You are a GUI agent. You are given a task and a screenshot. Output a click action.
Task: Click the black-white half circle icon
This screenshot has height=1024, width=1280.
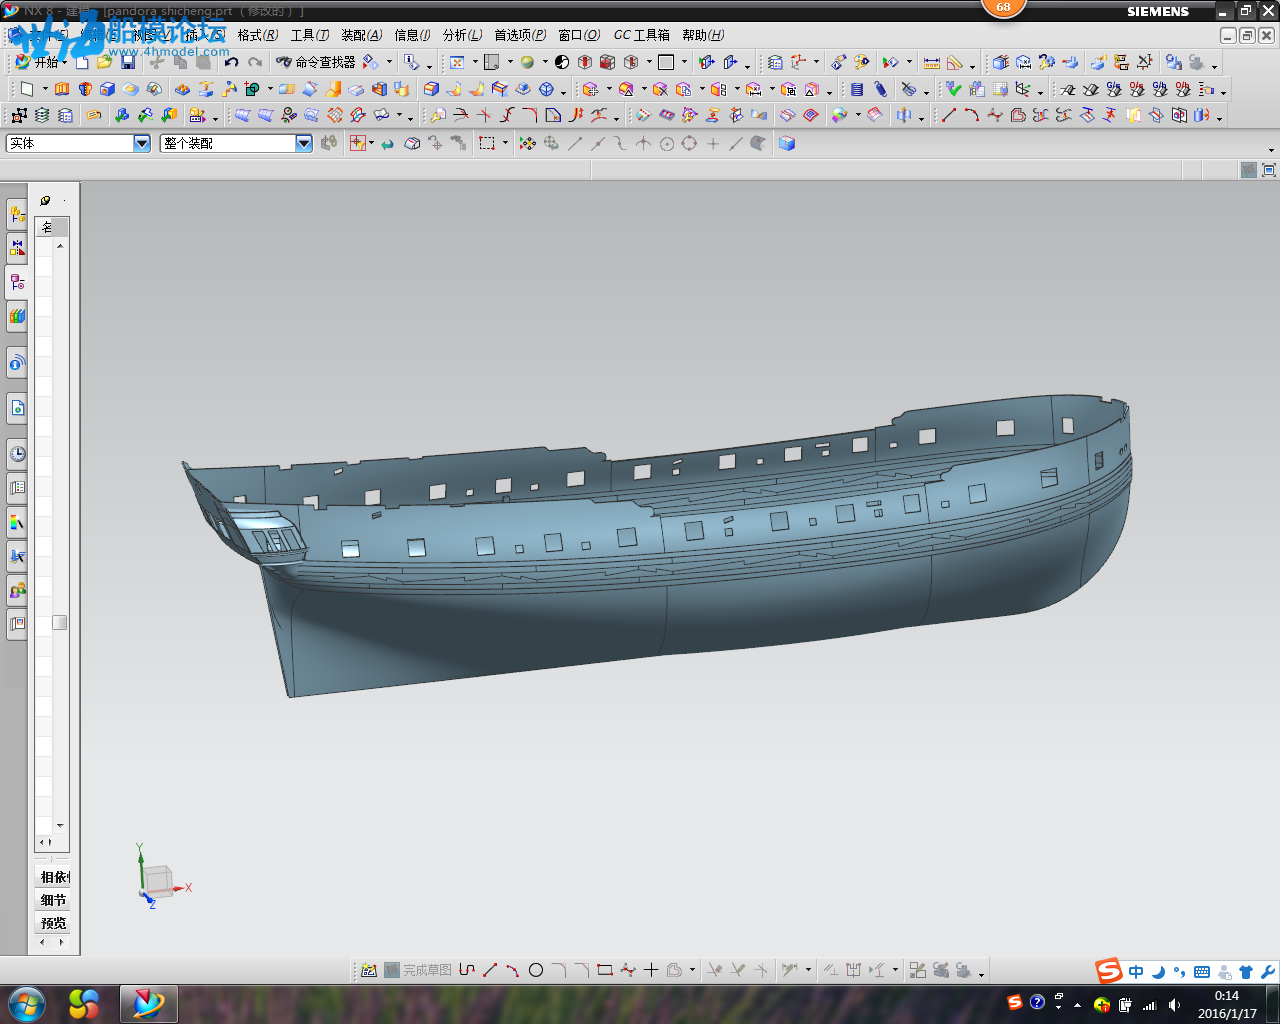(x=562, y=62)
